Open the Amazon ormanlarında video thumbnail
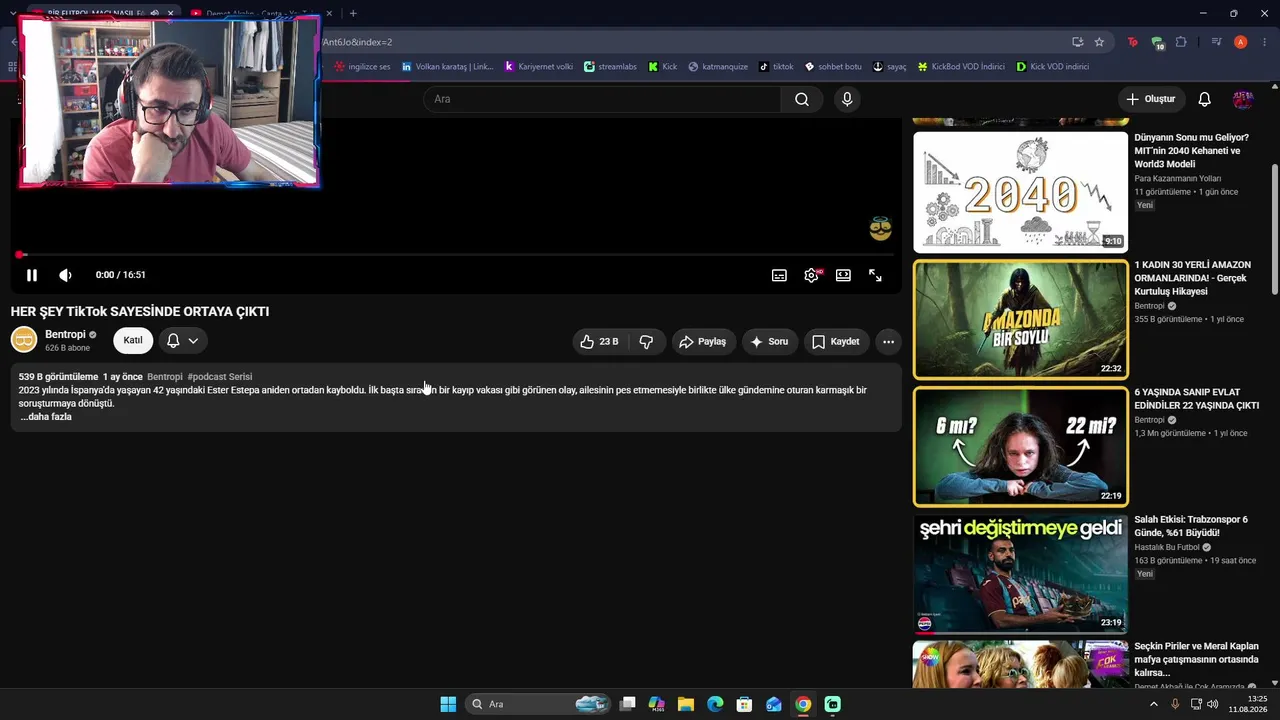Image resolution: width=1280 pixels, height=720 pixels. pos(1020,319)
